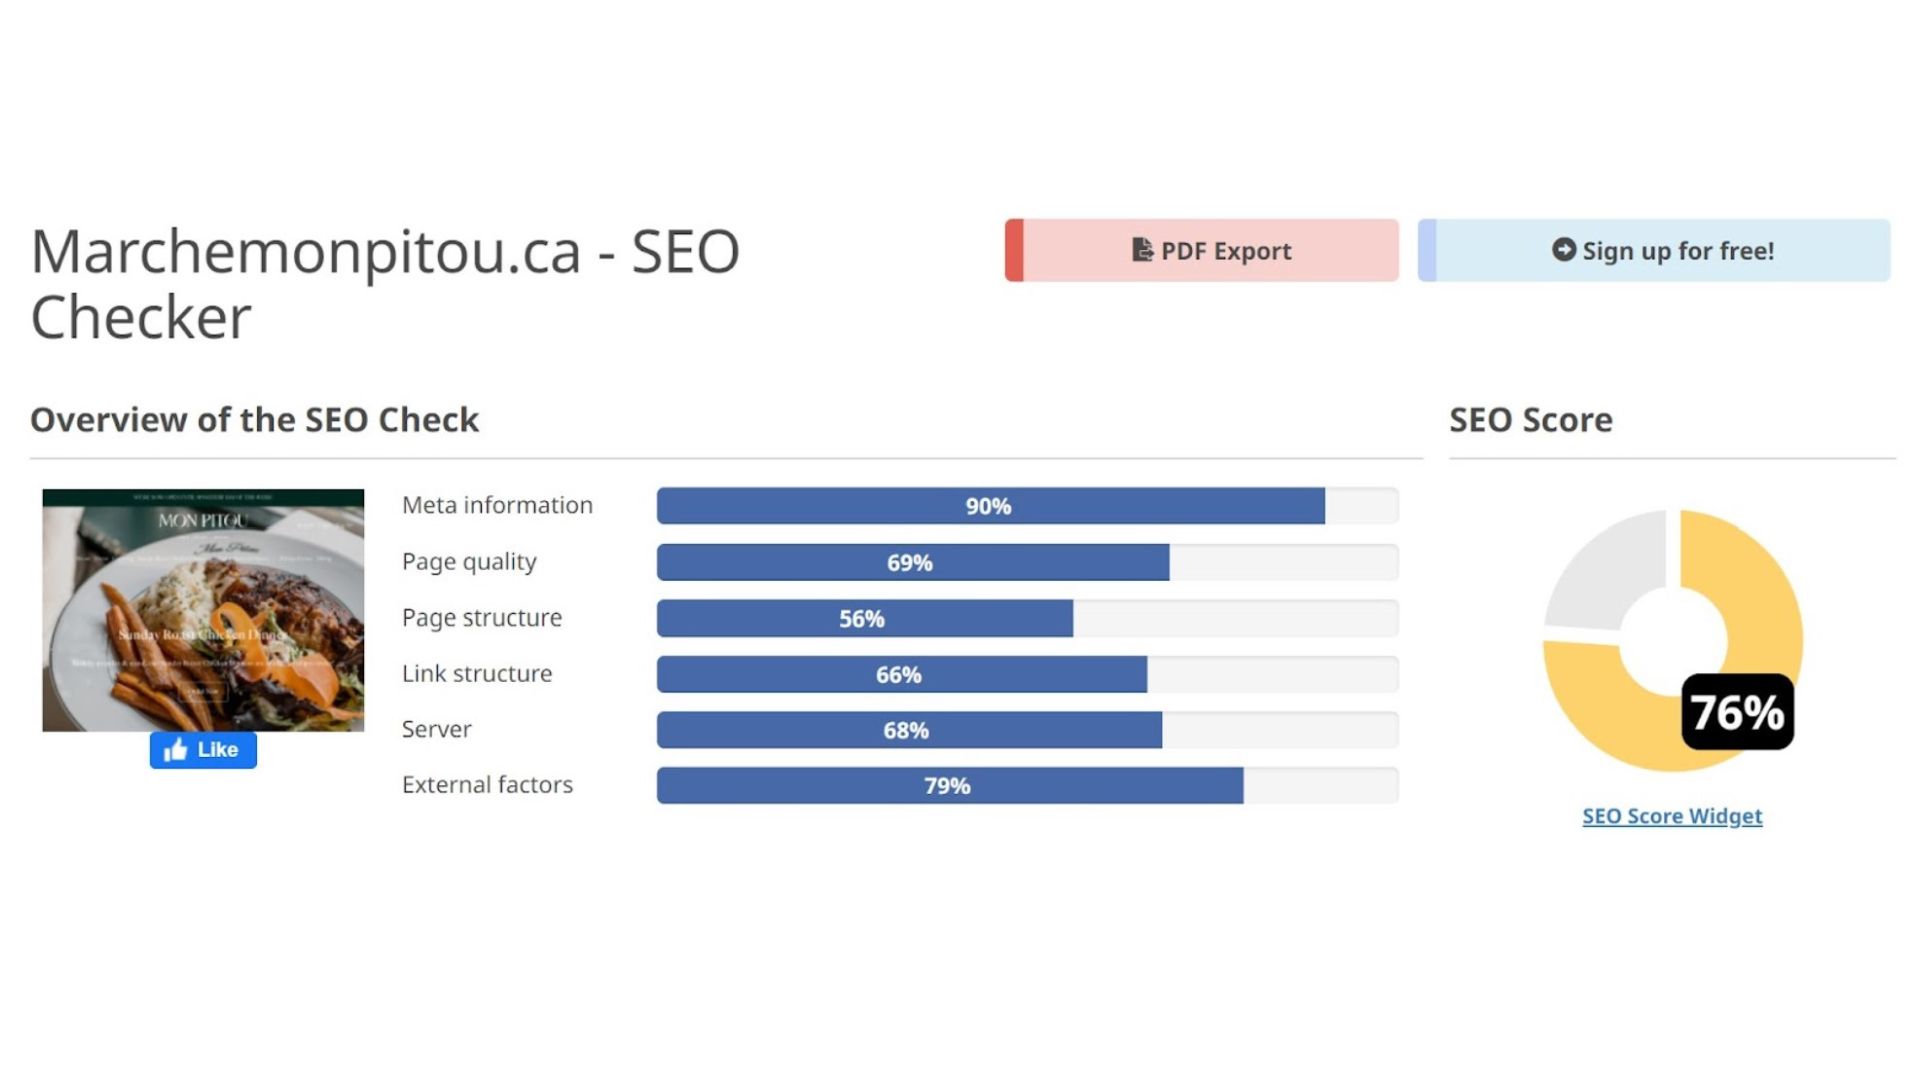Open the SEO Score Widget link
1920x1080 pixels.
pos(1672,816)
